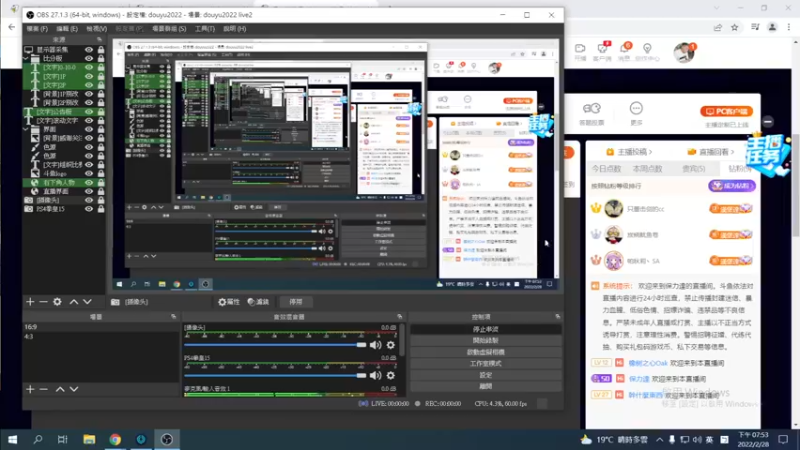800x450 pixels.
Task: Pop out the 場景 dock panel icon
Action: point(173,317)
